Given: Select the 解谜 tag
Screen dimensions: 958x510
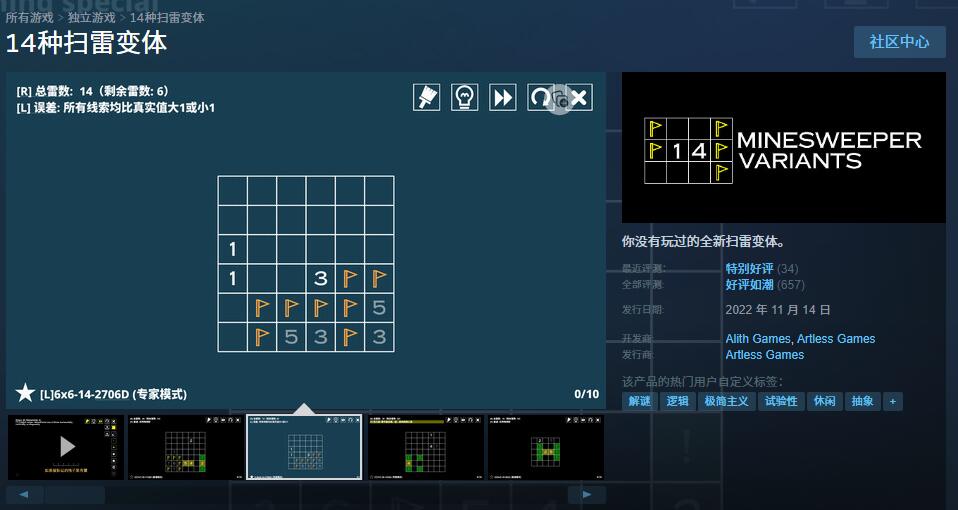Looking at the screenshot, I should click(x=639, y=401).
